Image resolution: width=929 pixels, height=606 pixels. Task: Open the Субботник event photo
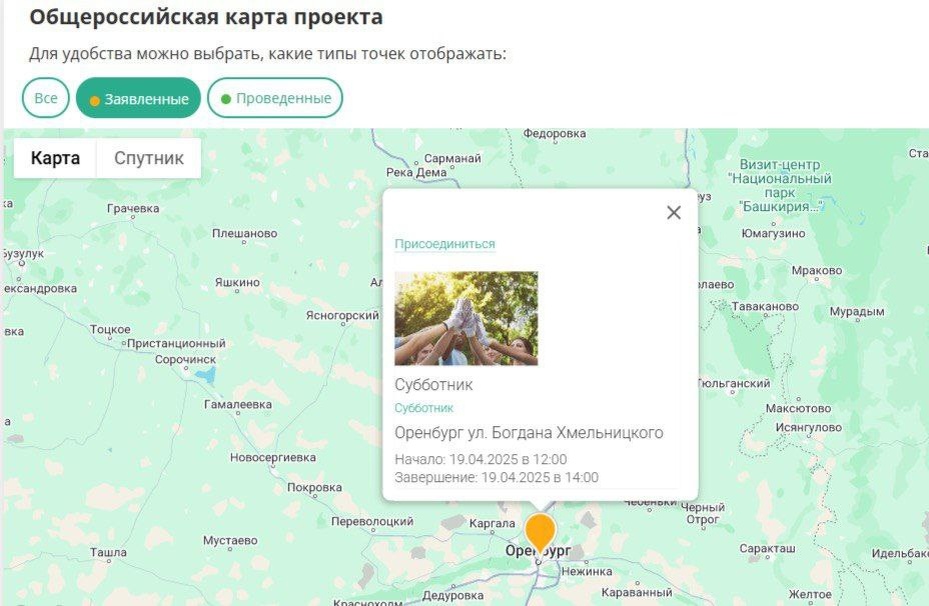click(x=466, y=318)
